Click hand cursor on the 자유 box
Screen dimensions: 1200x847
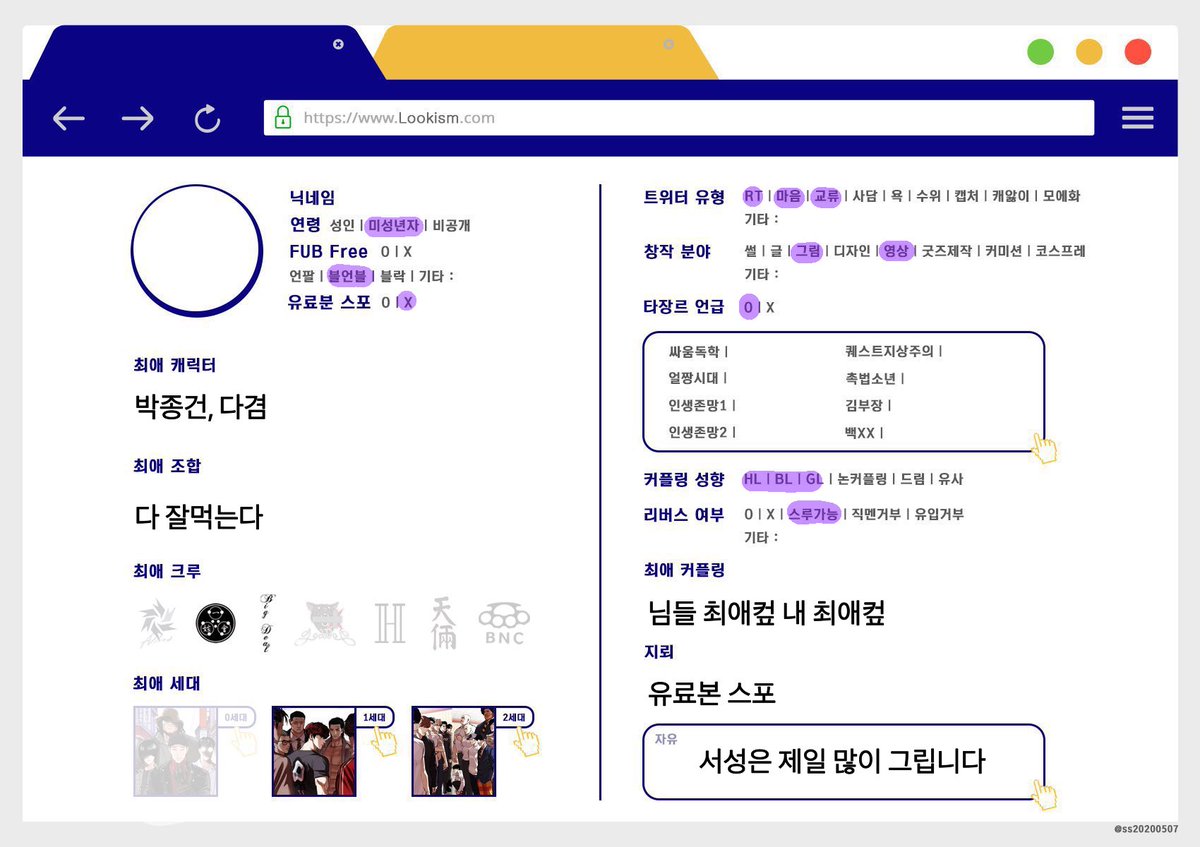1045,795
